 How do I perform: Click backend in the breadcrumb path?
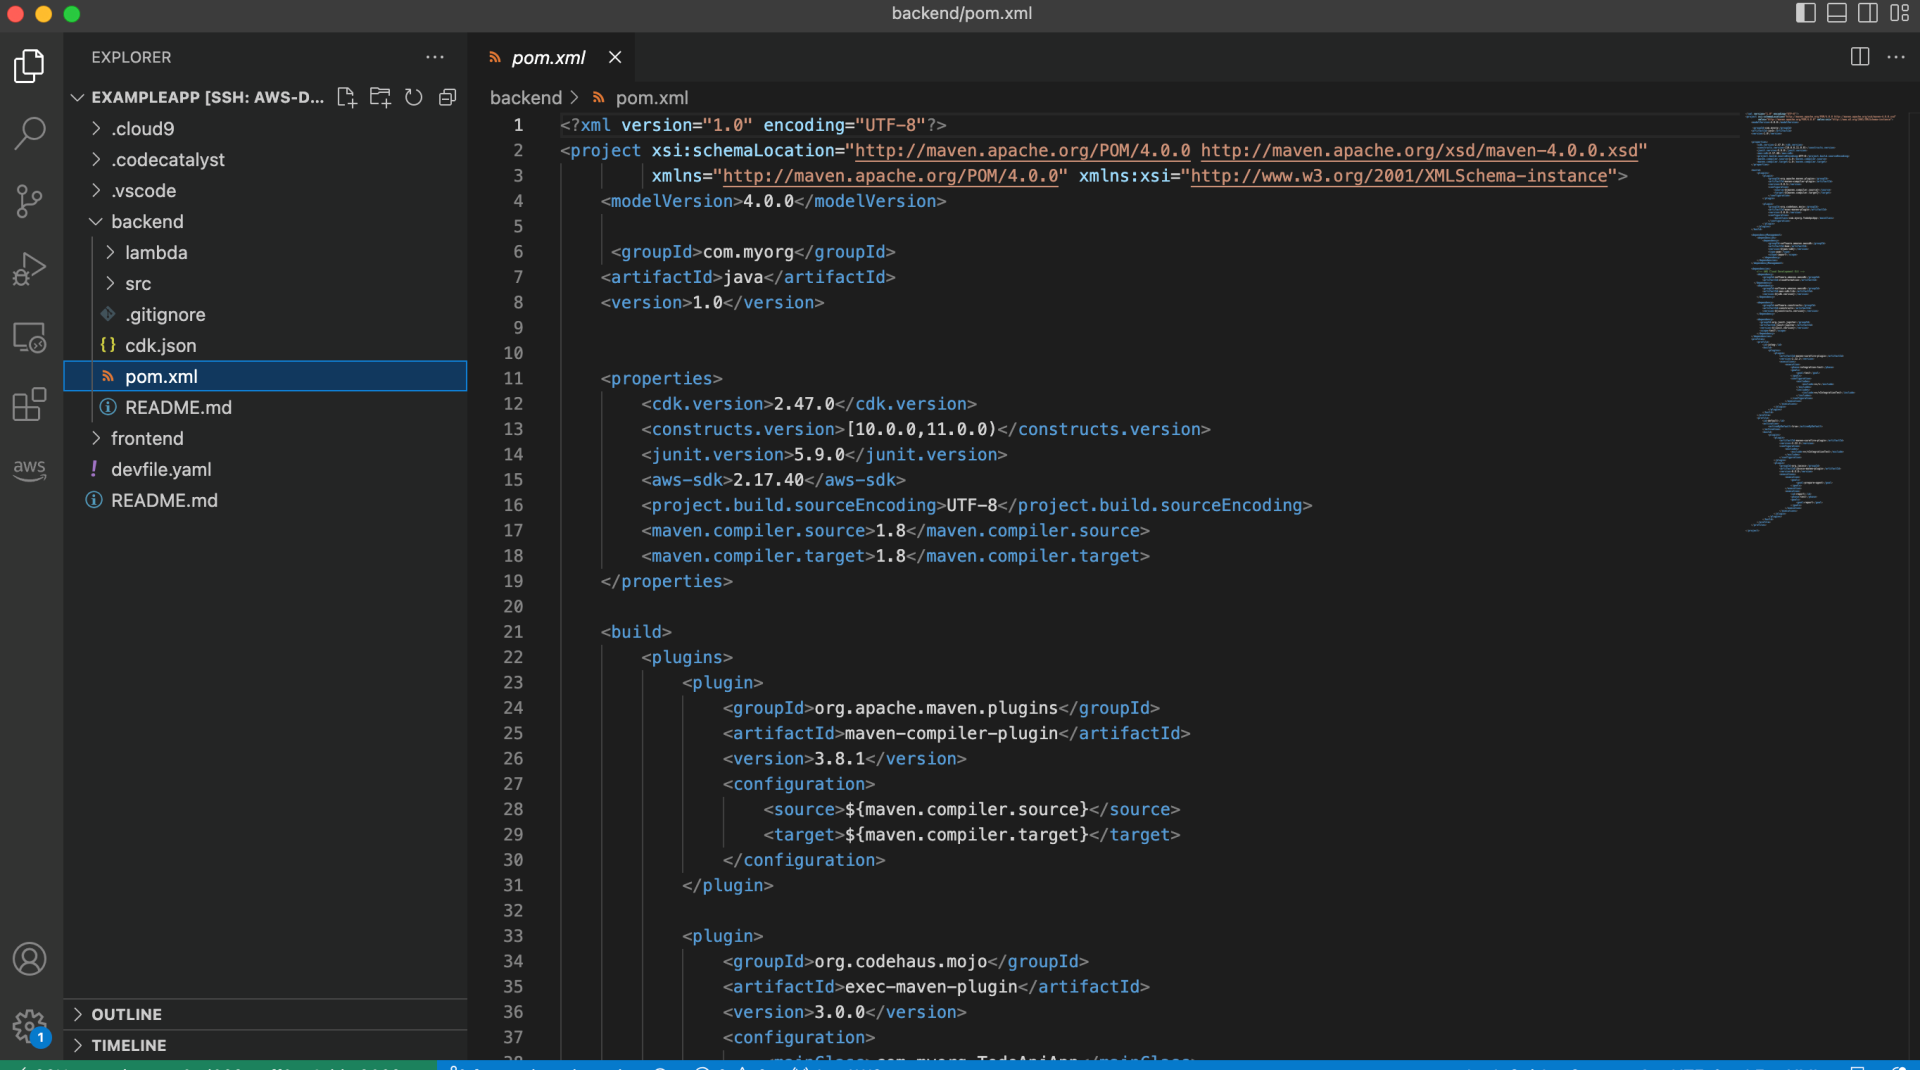click(x=525, y=98)
